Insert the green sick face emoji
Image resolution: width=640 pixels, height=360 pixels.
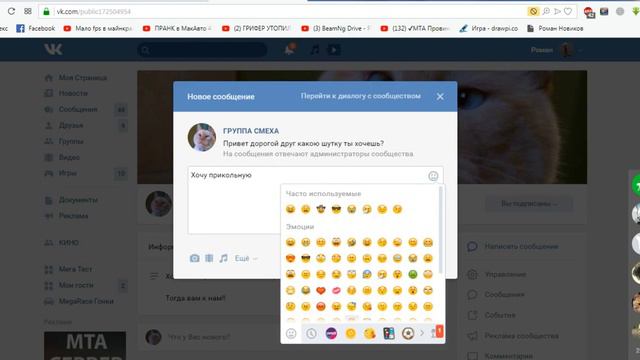coord(413,274)
